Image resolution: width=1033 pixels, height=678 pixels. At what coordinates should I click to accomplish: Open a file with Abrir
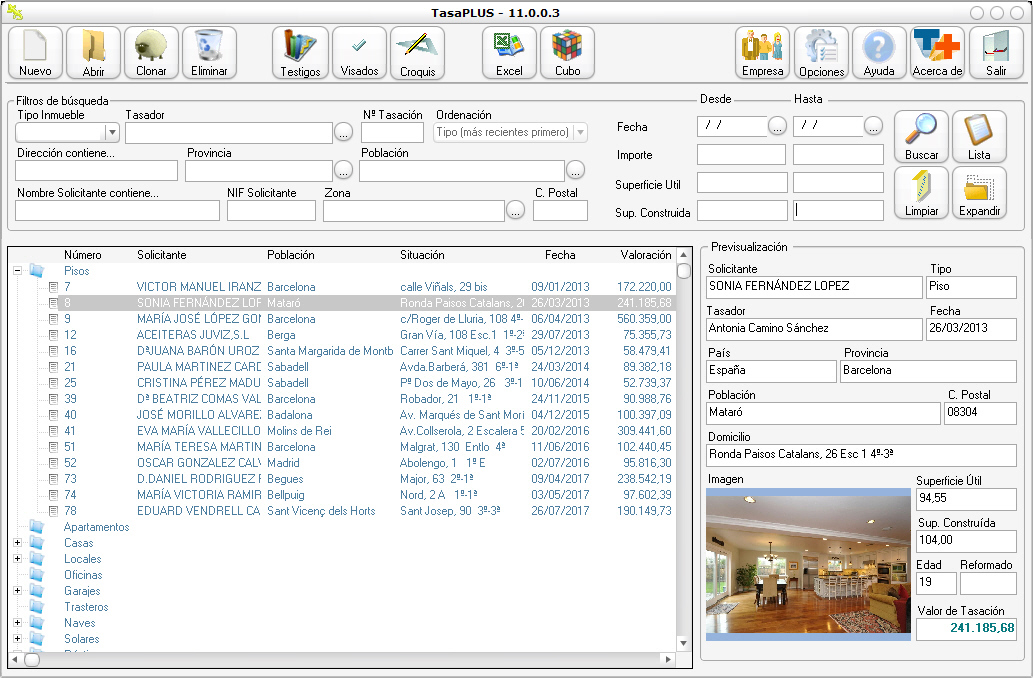pyautogui.click(x=93, y=52)
